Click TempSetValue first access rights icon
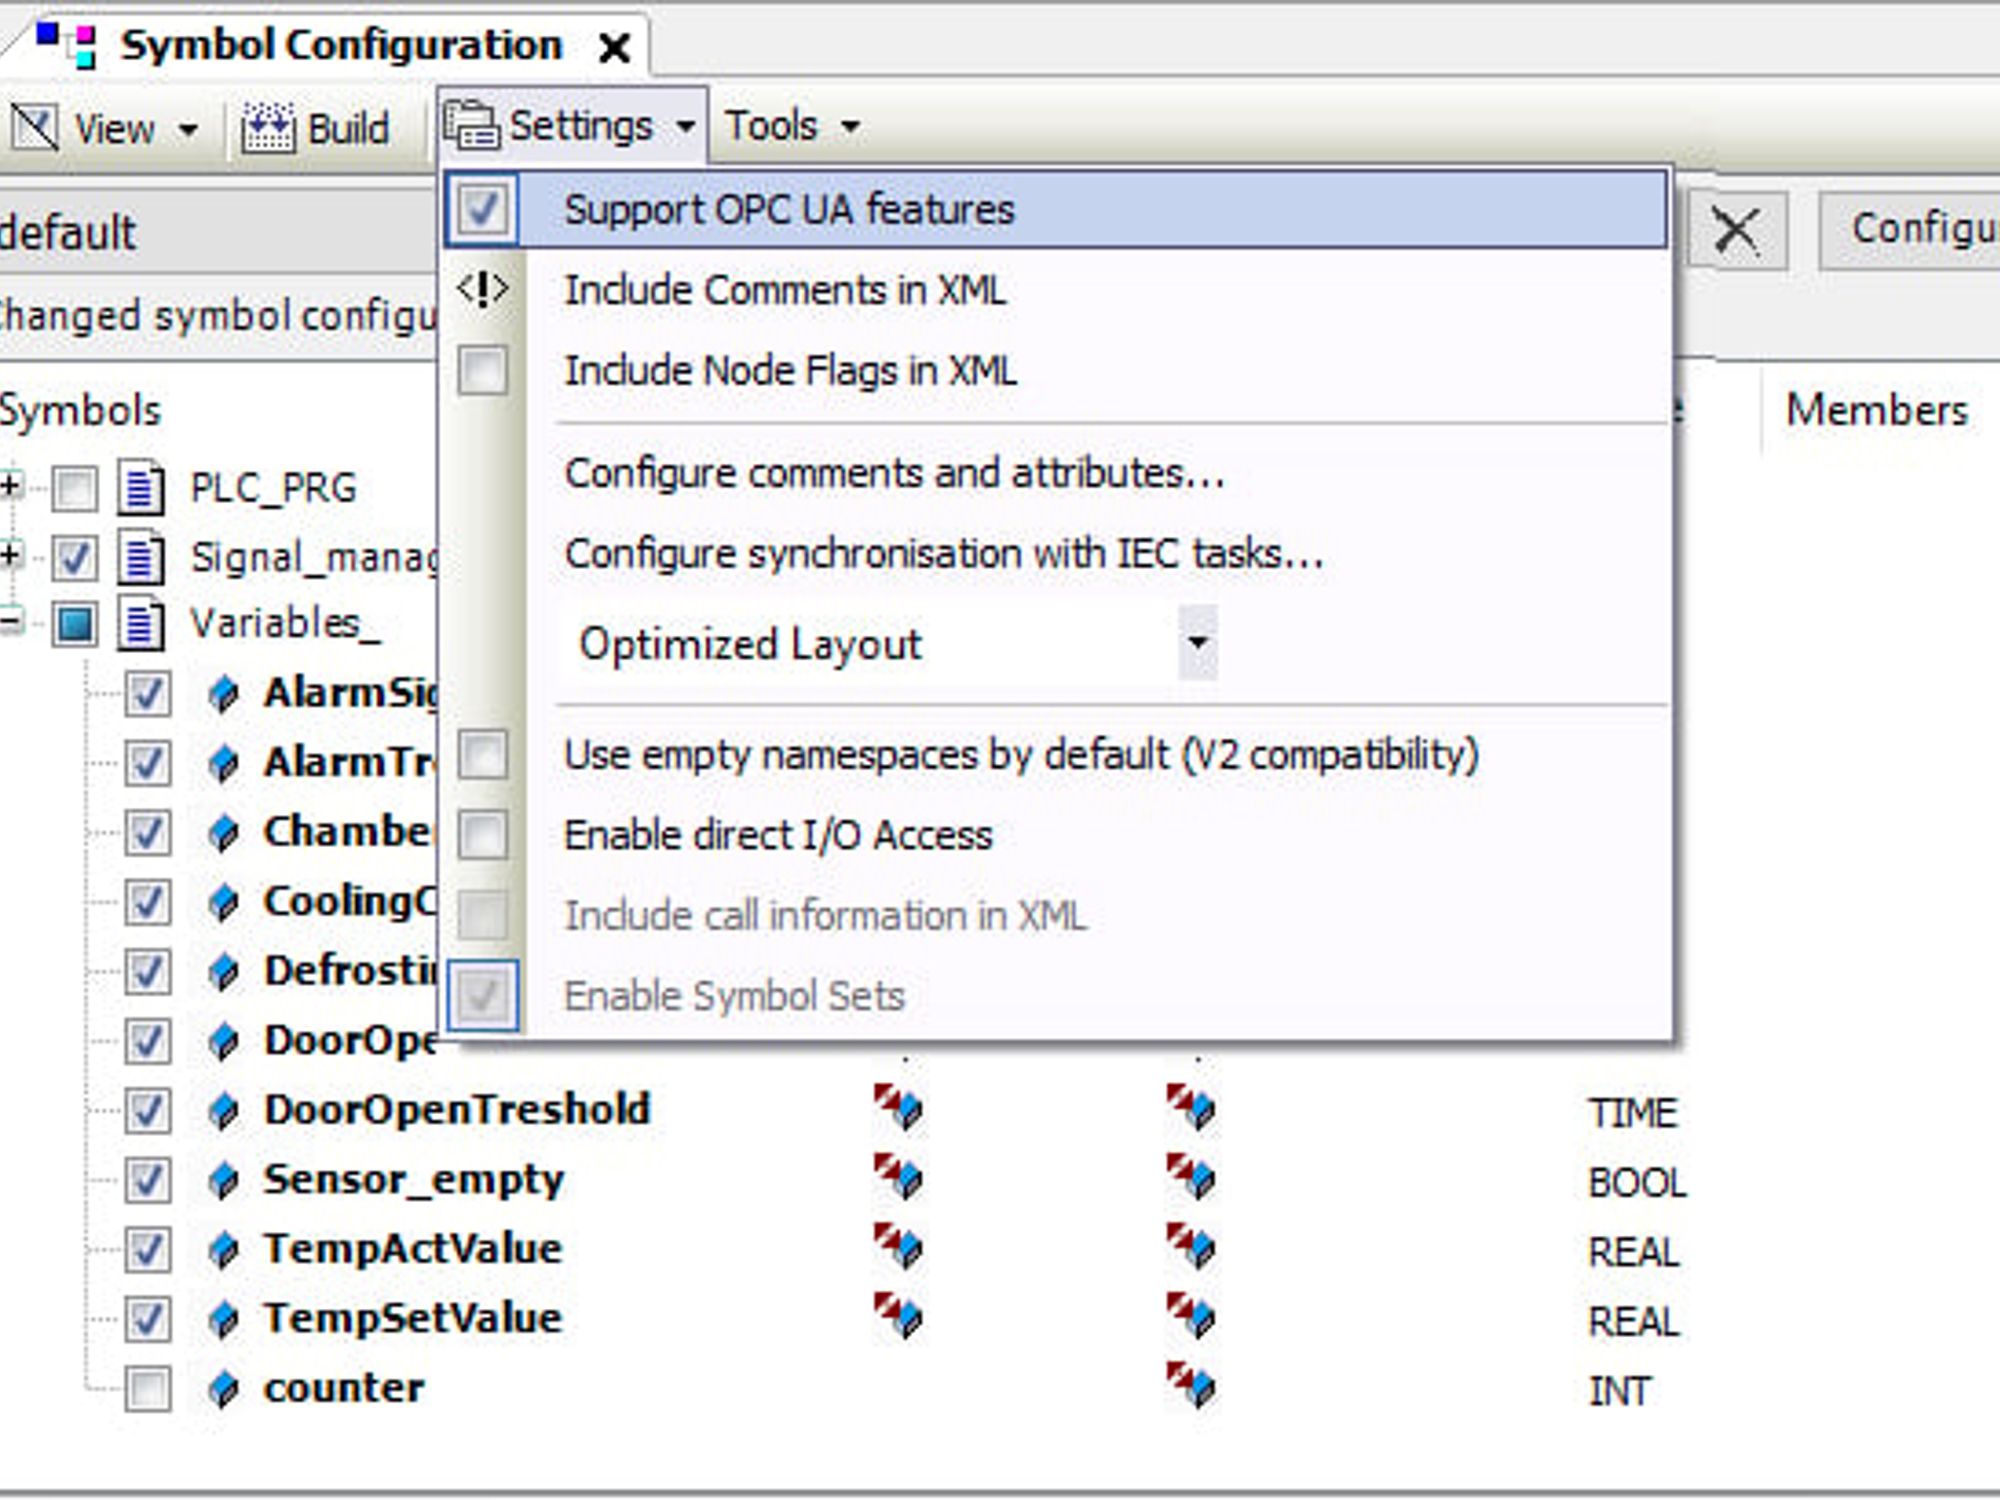2000x1500 pixels. point(898,1315)
